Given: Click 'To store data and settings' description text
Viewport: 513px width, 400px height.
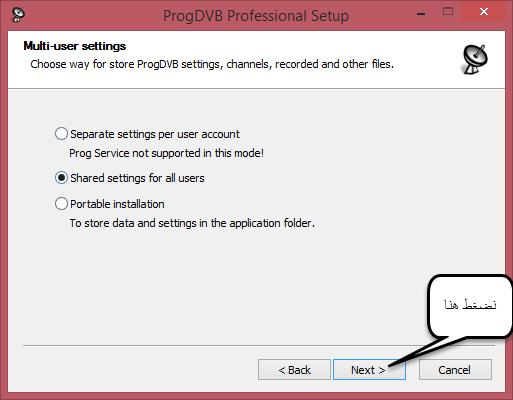Looking at the screenshot, I should [x=192, y=223].
